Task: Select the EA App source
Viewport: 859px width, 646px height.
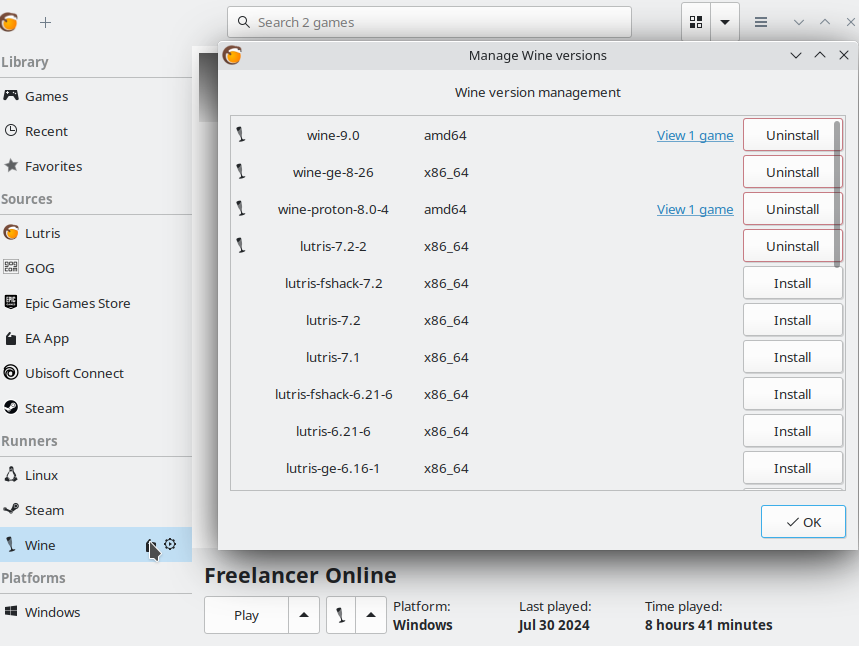Action: click(x=96, y=339)
